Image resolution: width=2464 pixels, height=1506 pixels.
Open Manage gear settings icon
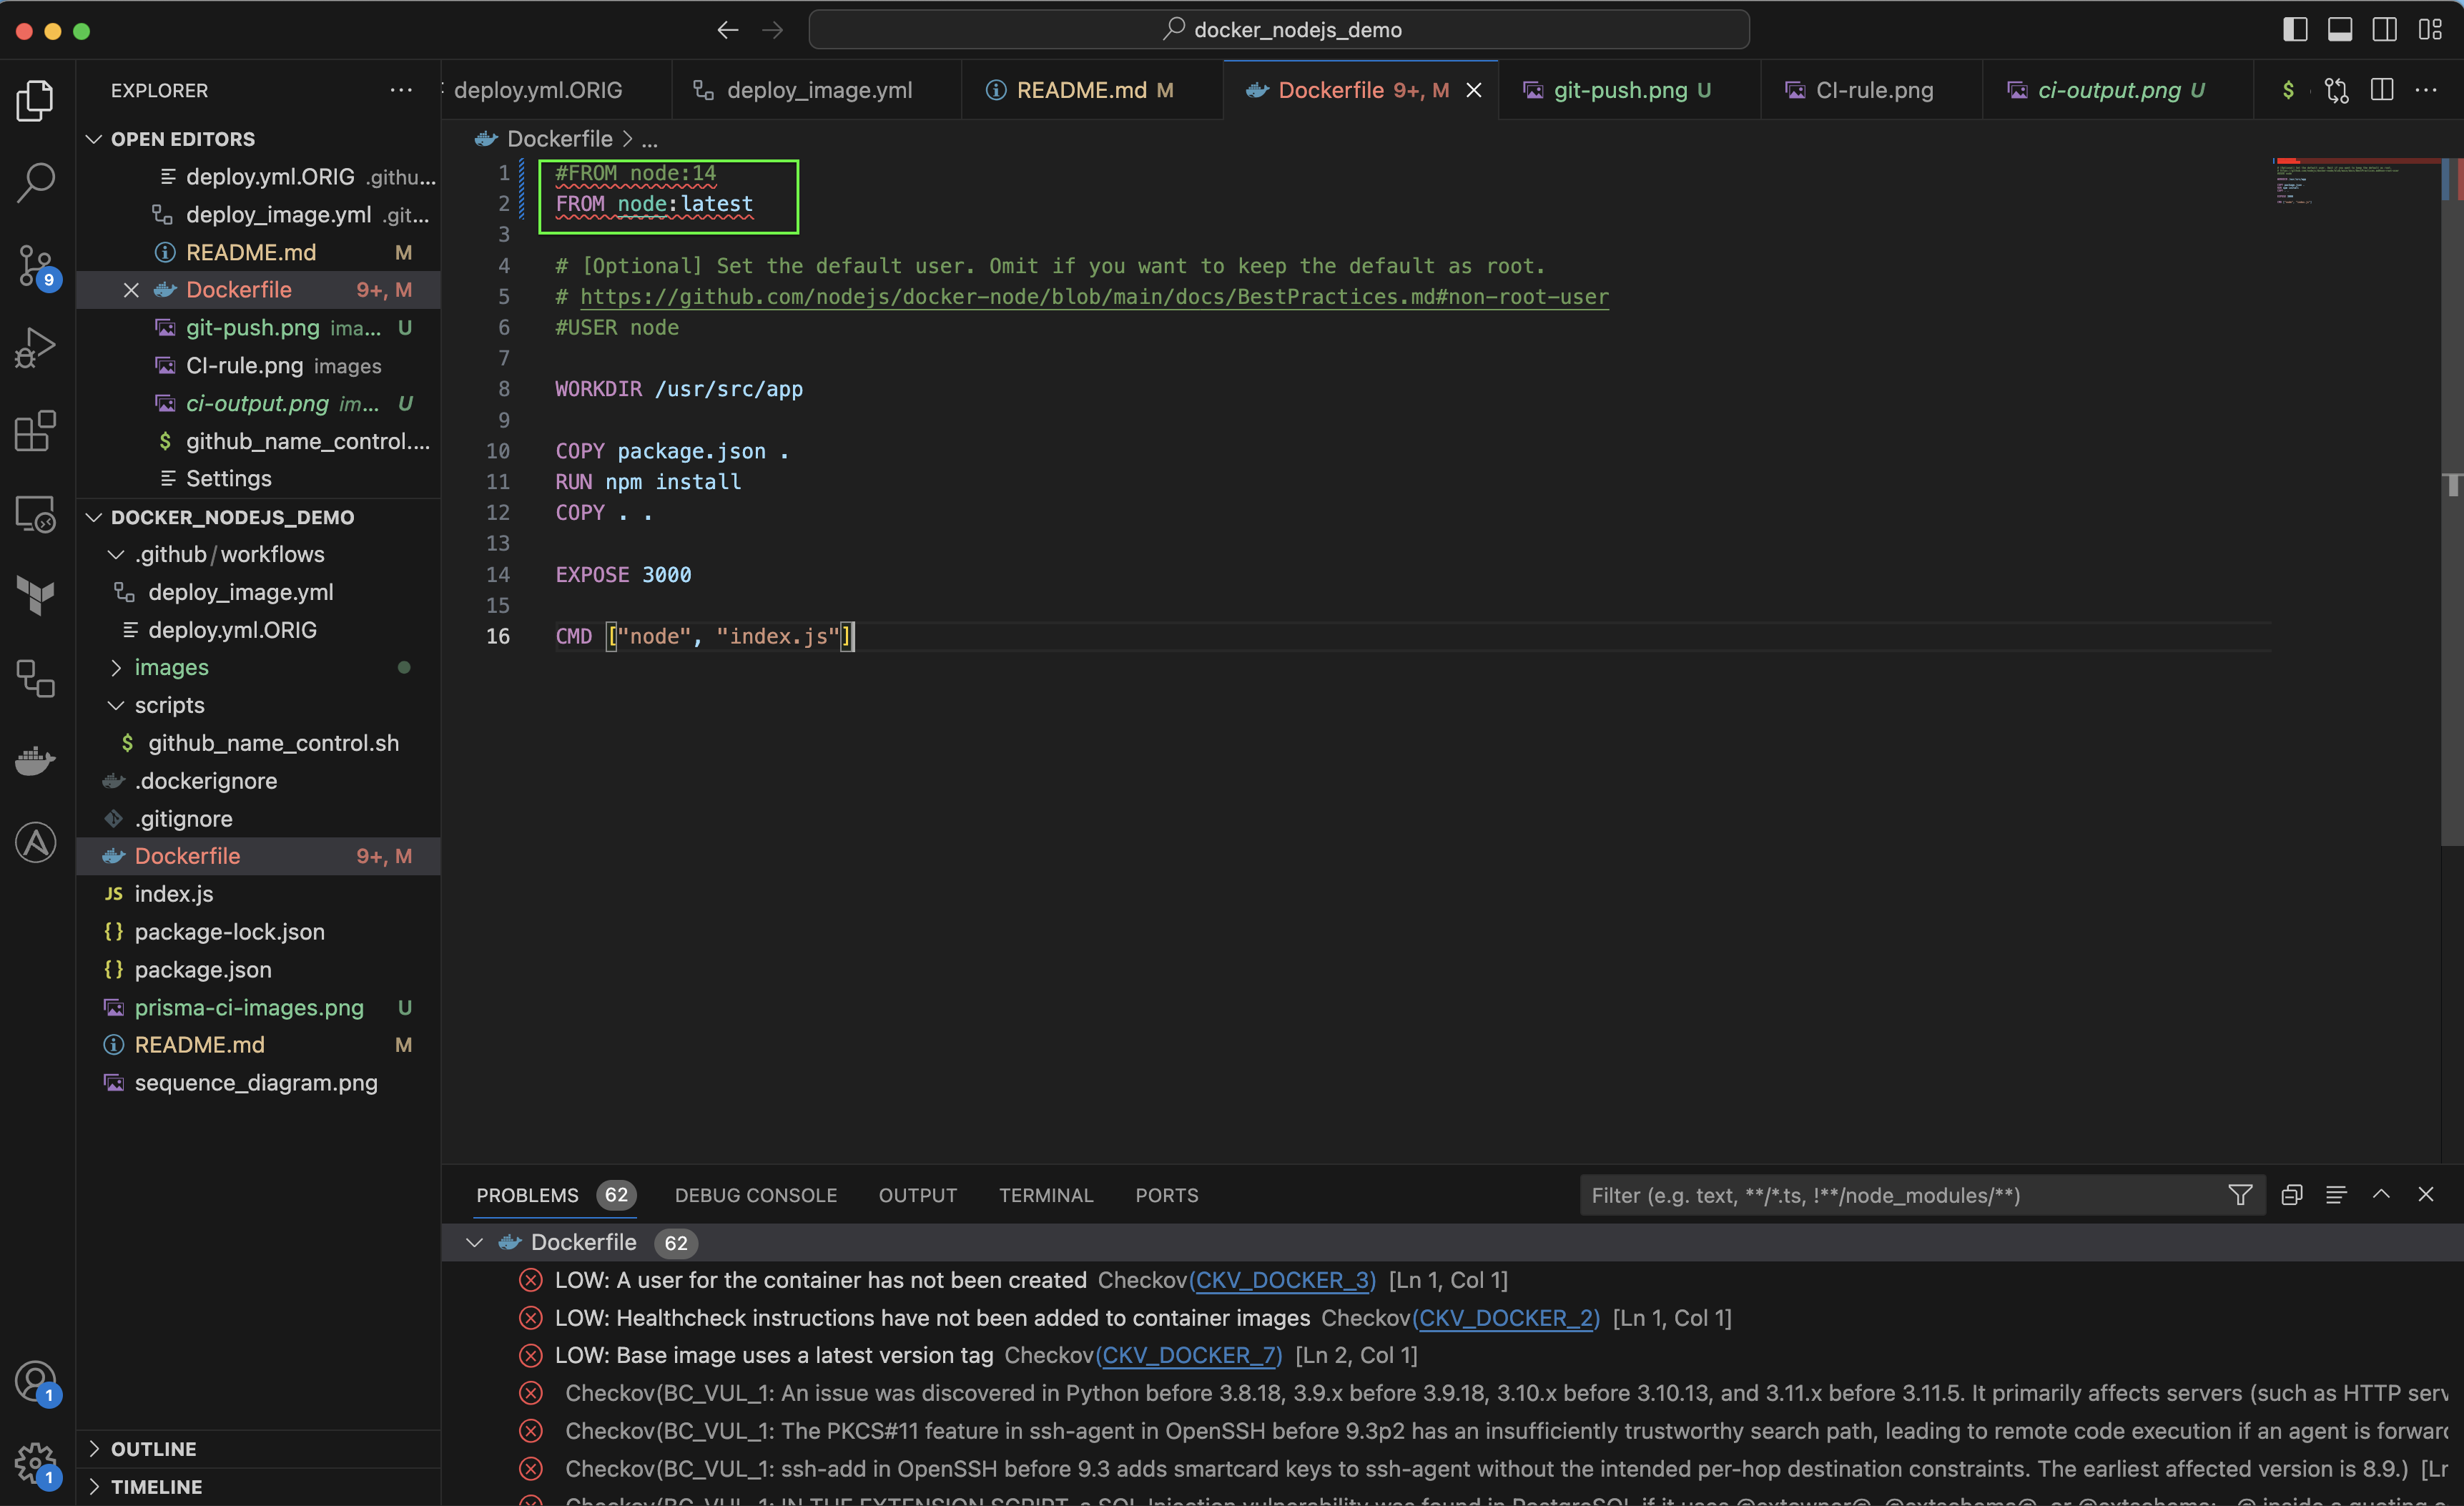click(36, 1463)
